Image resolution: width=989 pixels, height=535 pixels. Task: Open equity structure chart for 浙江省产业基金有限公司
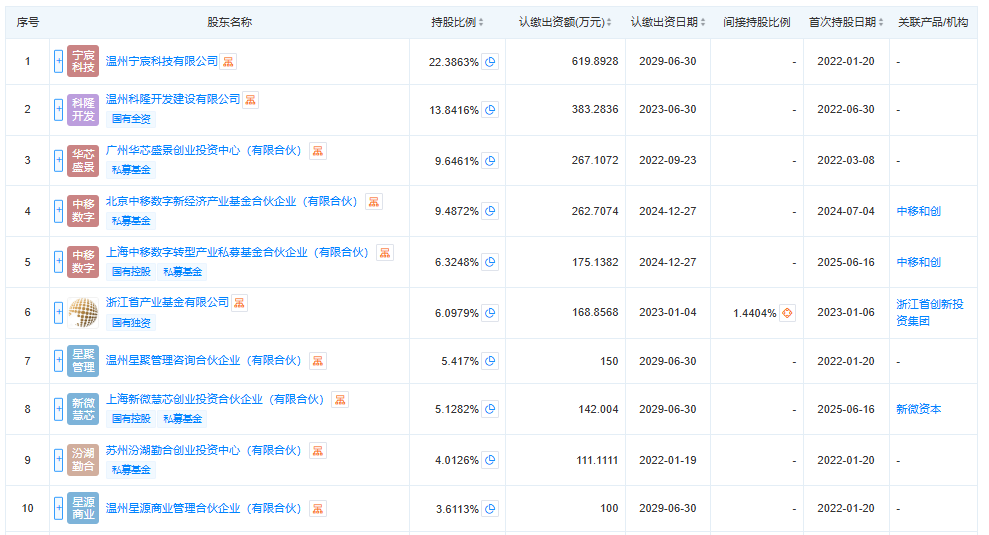pyautogui.click(x=239, y=303)
